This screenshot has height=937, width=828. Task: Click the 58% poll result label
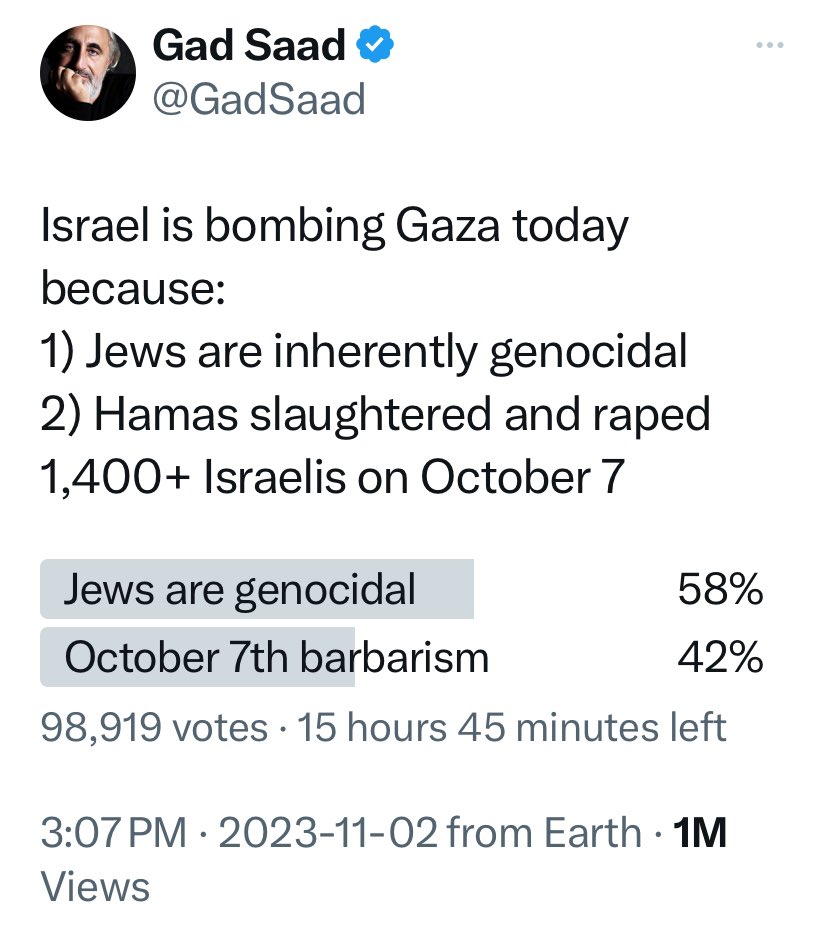720,590
